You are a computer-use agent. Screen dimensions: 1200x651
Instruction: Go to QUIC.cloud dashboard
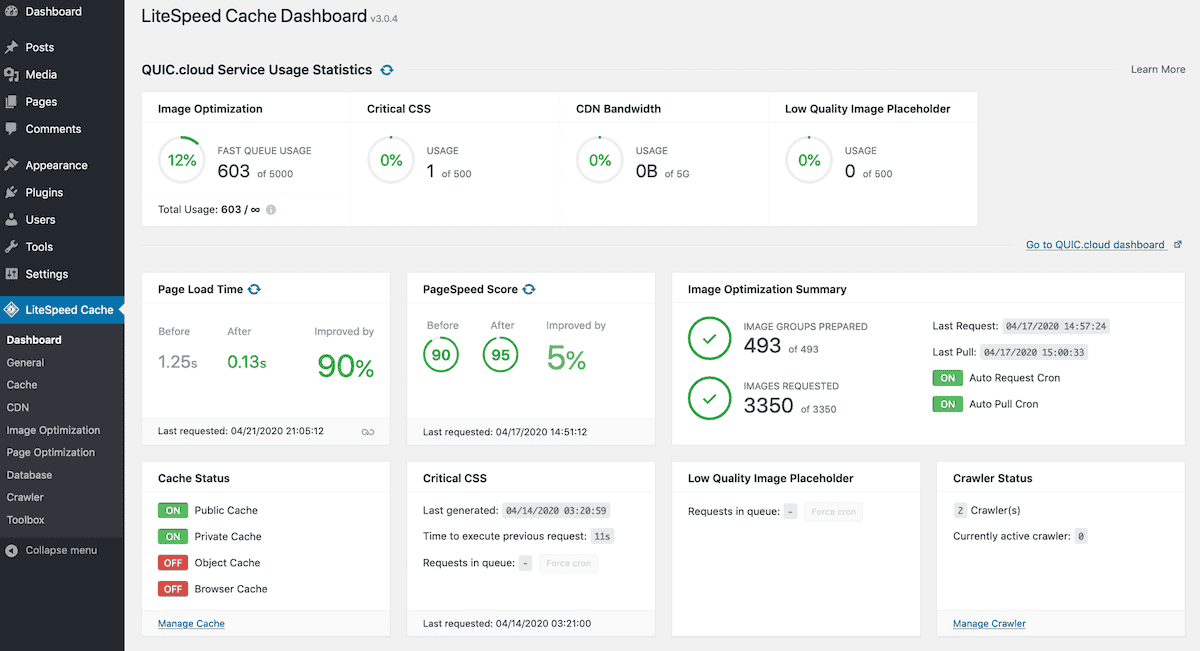pos(1096,244)
